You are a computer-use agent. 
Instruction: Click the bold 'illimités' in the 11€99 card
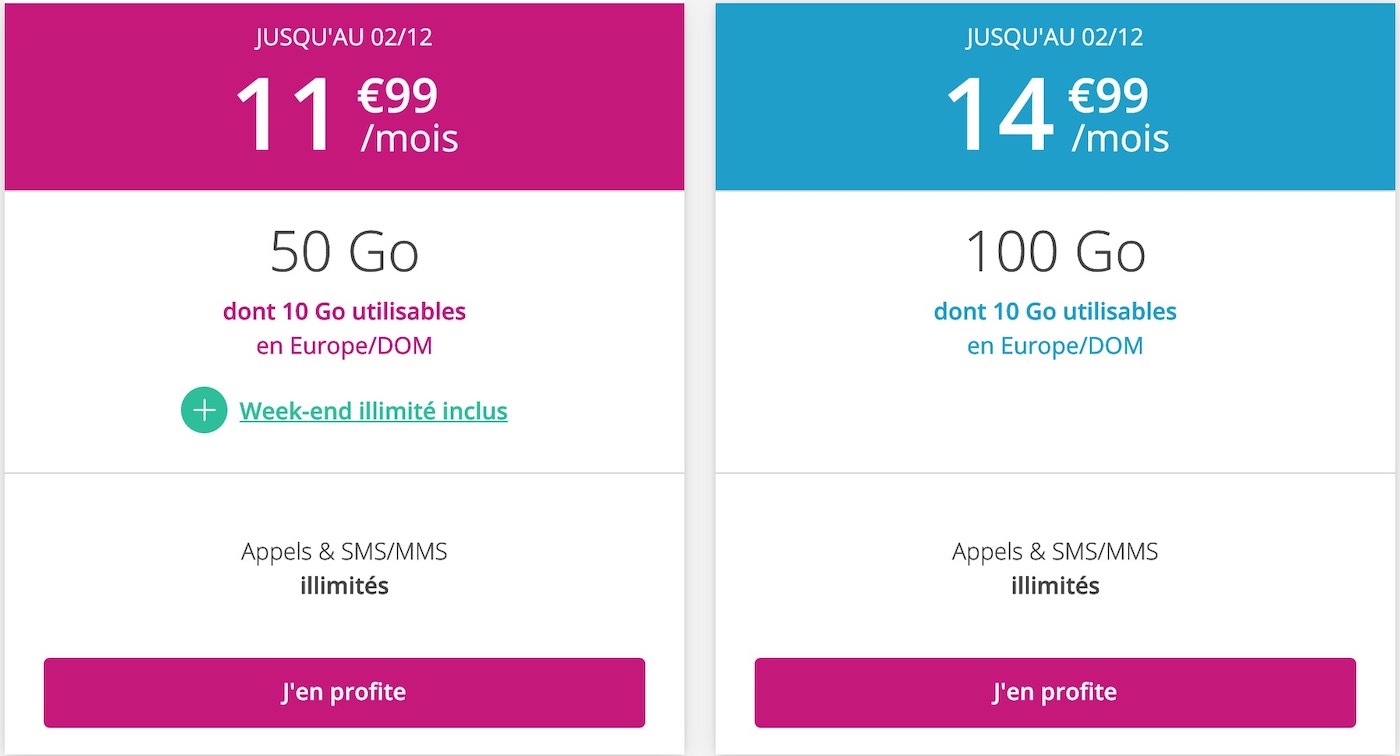pos(344,585)
